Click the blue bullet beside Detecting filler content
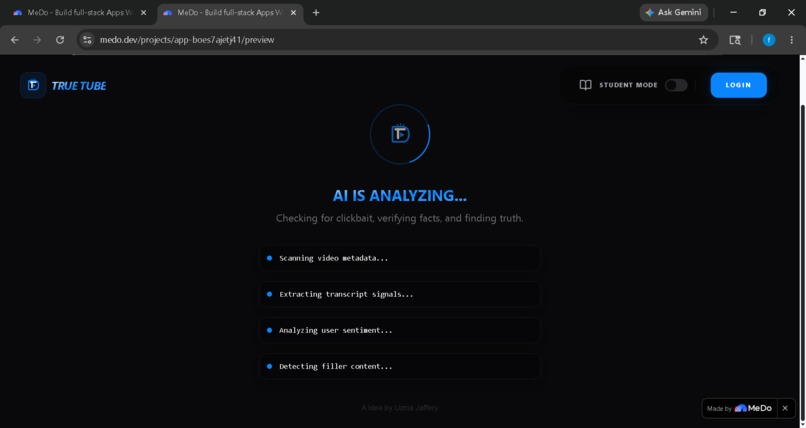 tap(269, 366)
